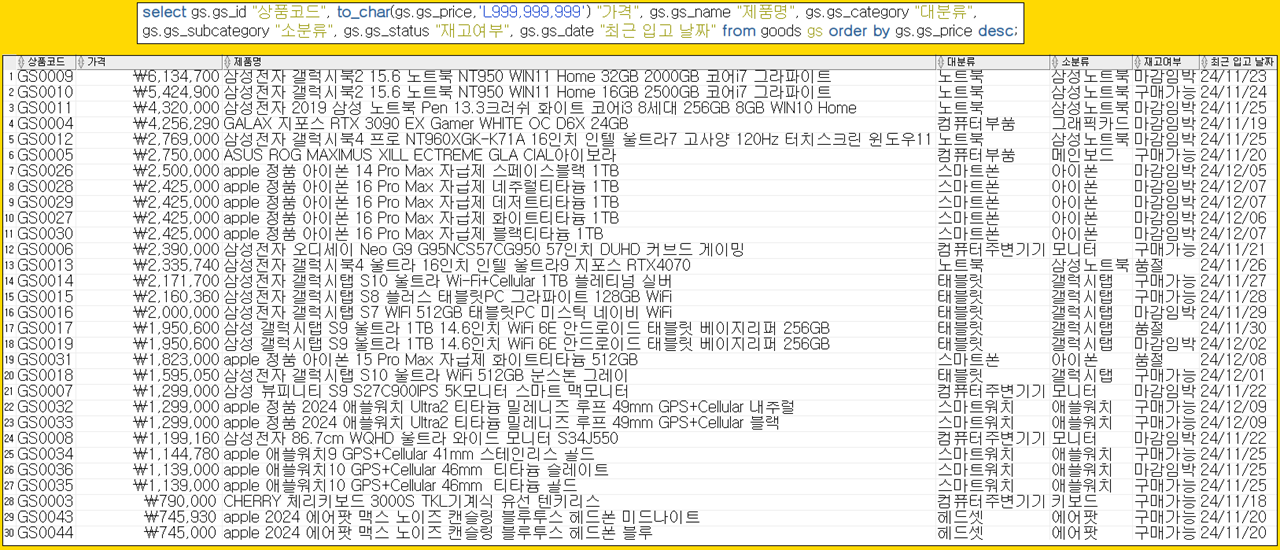Click 품절 status in GS0013 row
The height and width of the screenshot is (550, 1280).
(1149, 265)
